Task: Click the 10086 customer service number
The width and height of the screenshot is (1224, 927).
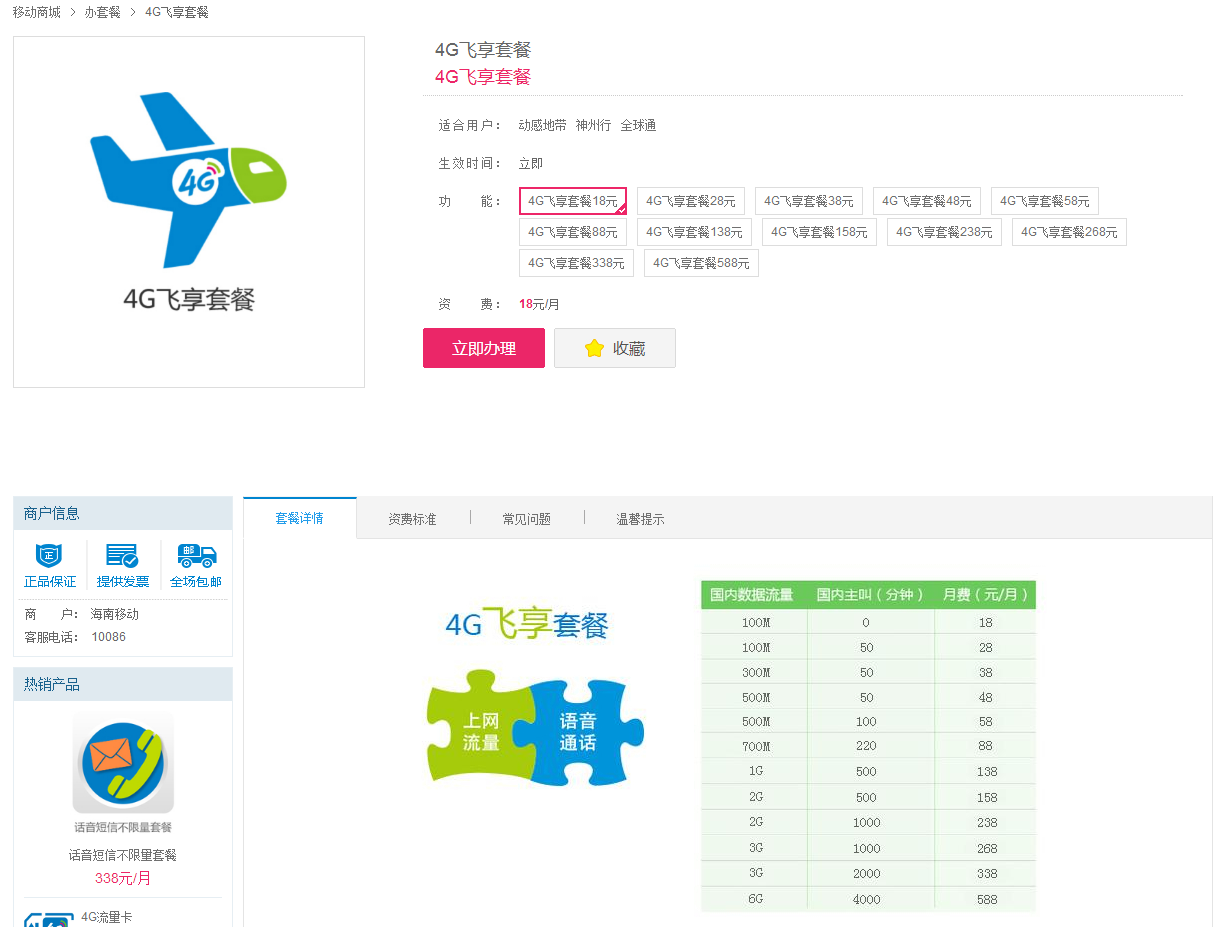Action: 109,637
